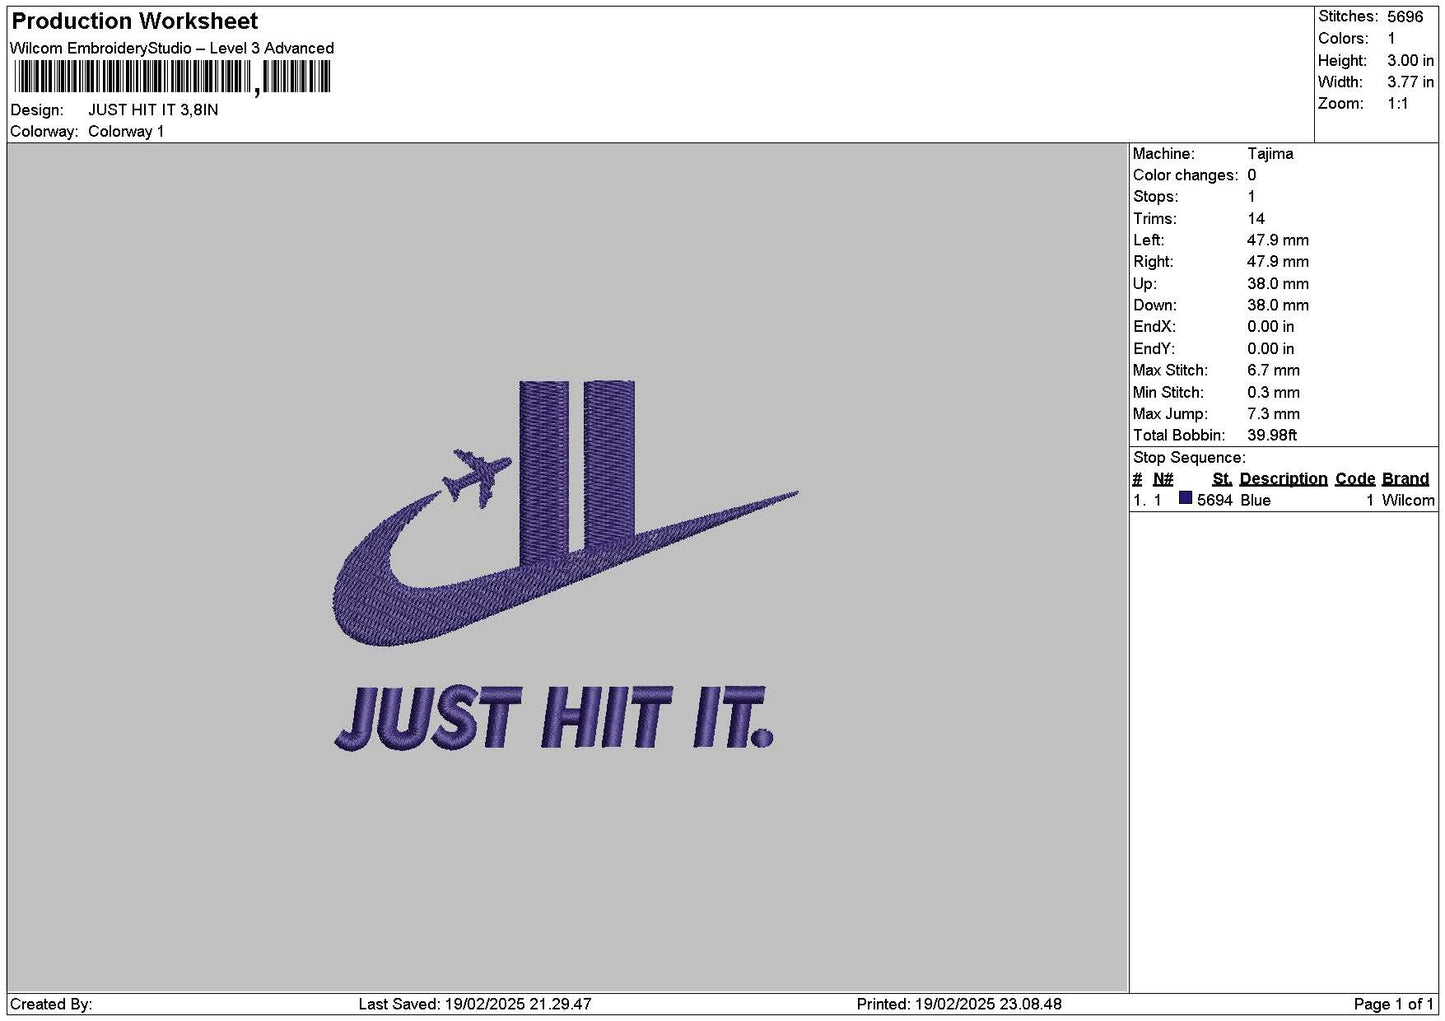Screen dimensions: 1445x1021
Task: Click the 'Page 1 of 1' indicator
Action: (x=1394, y=1004)
